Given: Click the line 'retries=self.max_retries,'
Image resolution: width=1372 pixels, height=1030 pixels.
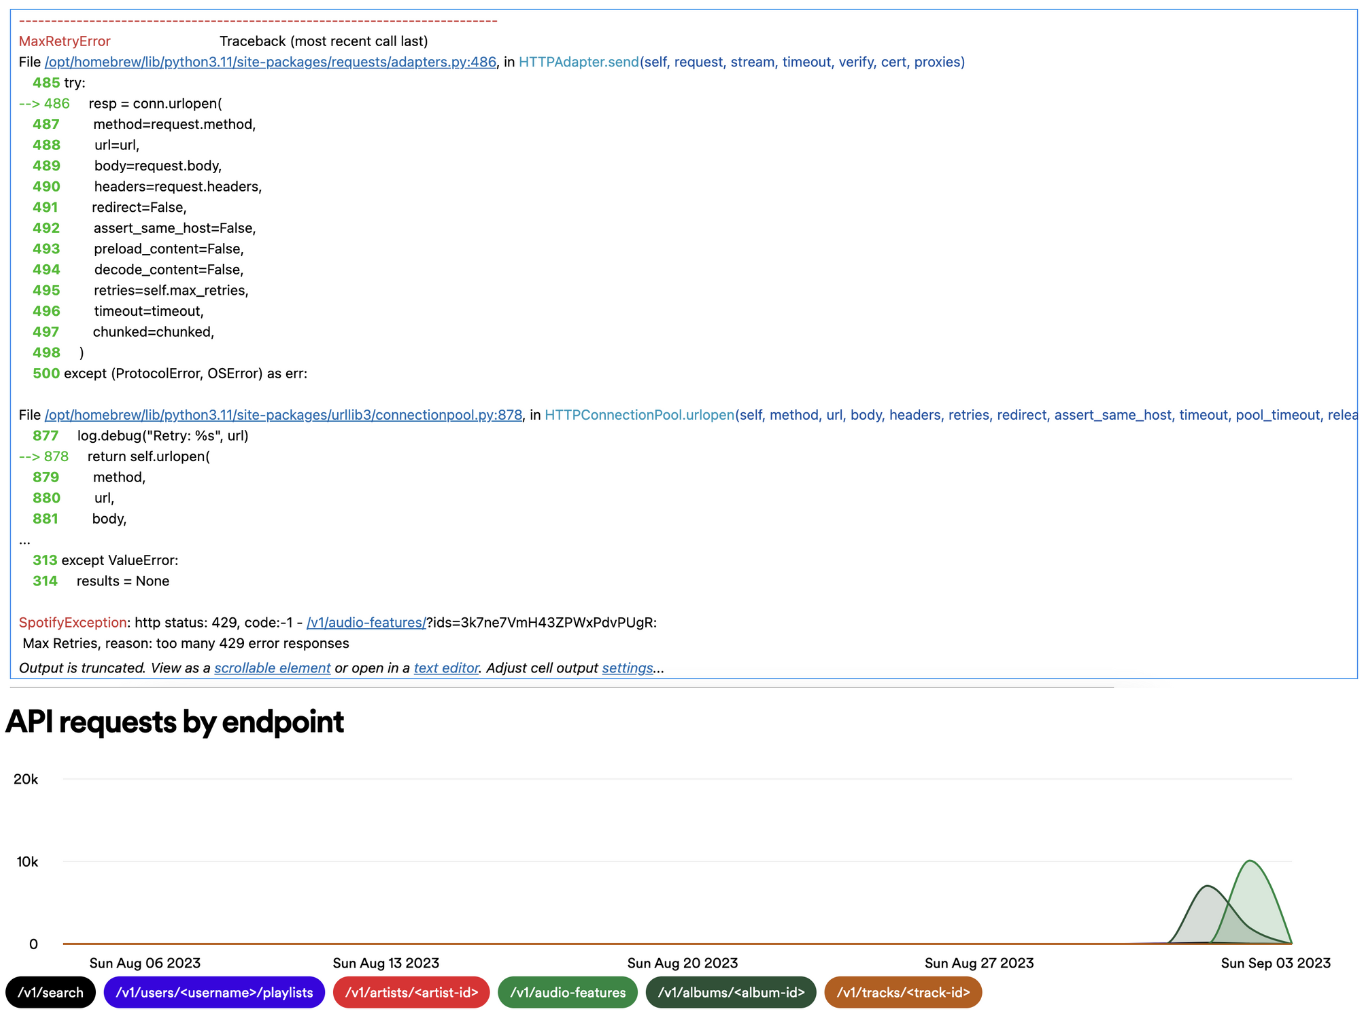Looking at the screenshot, I should (171, 290).
